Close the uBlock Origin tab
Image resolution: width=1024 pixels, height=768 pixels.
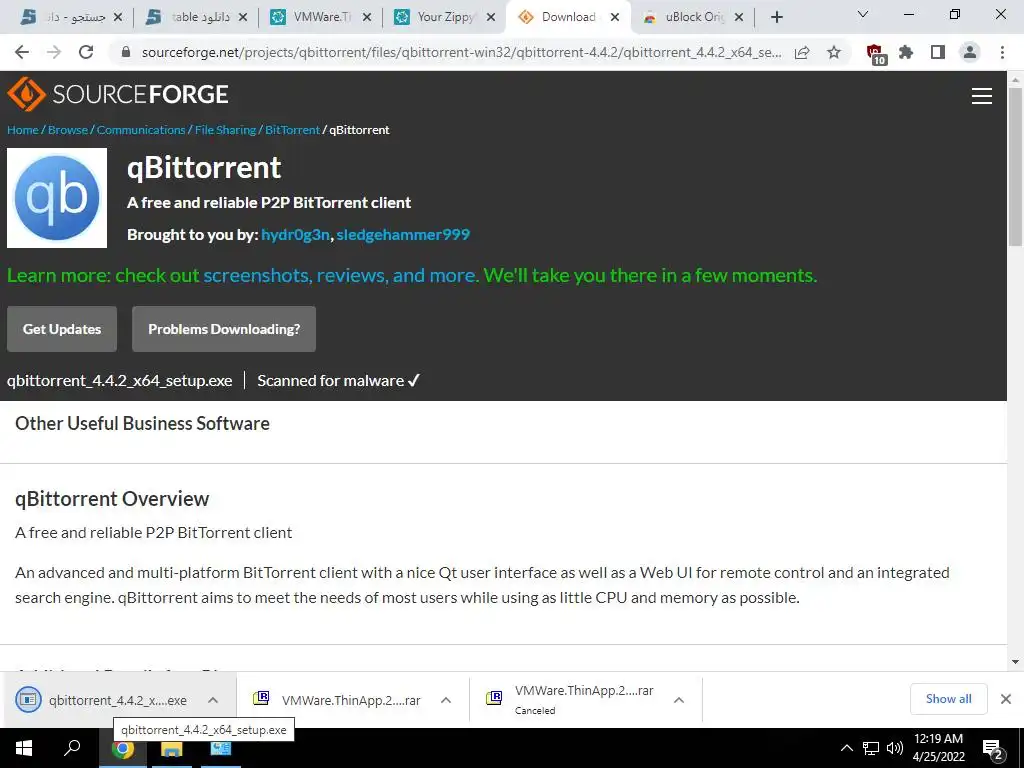739,18
